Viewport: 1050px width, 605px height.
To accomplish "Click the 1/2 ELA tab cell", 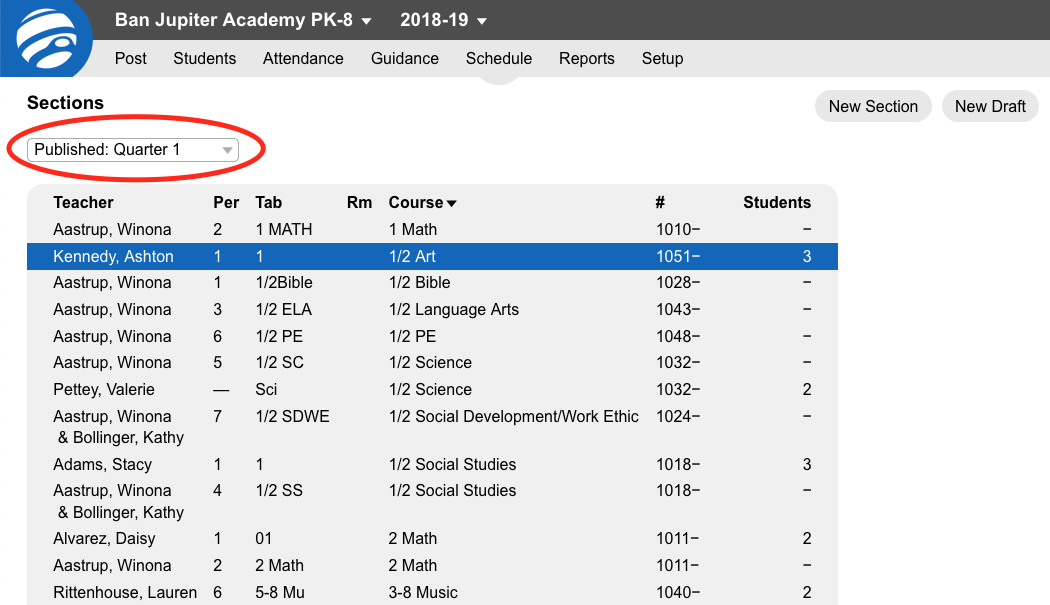I will pos(284,310).
